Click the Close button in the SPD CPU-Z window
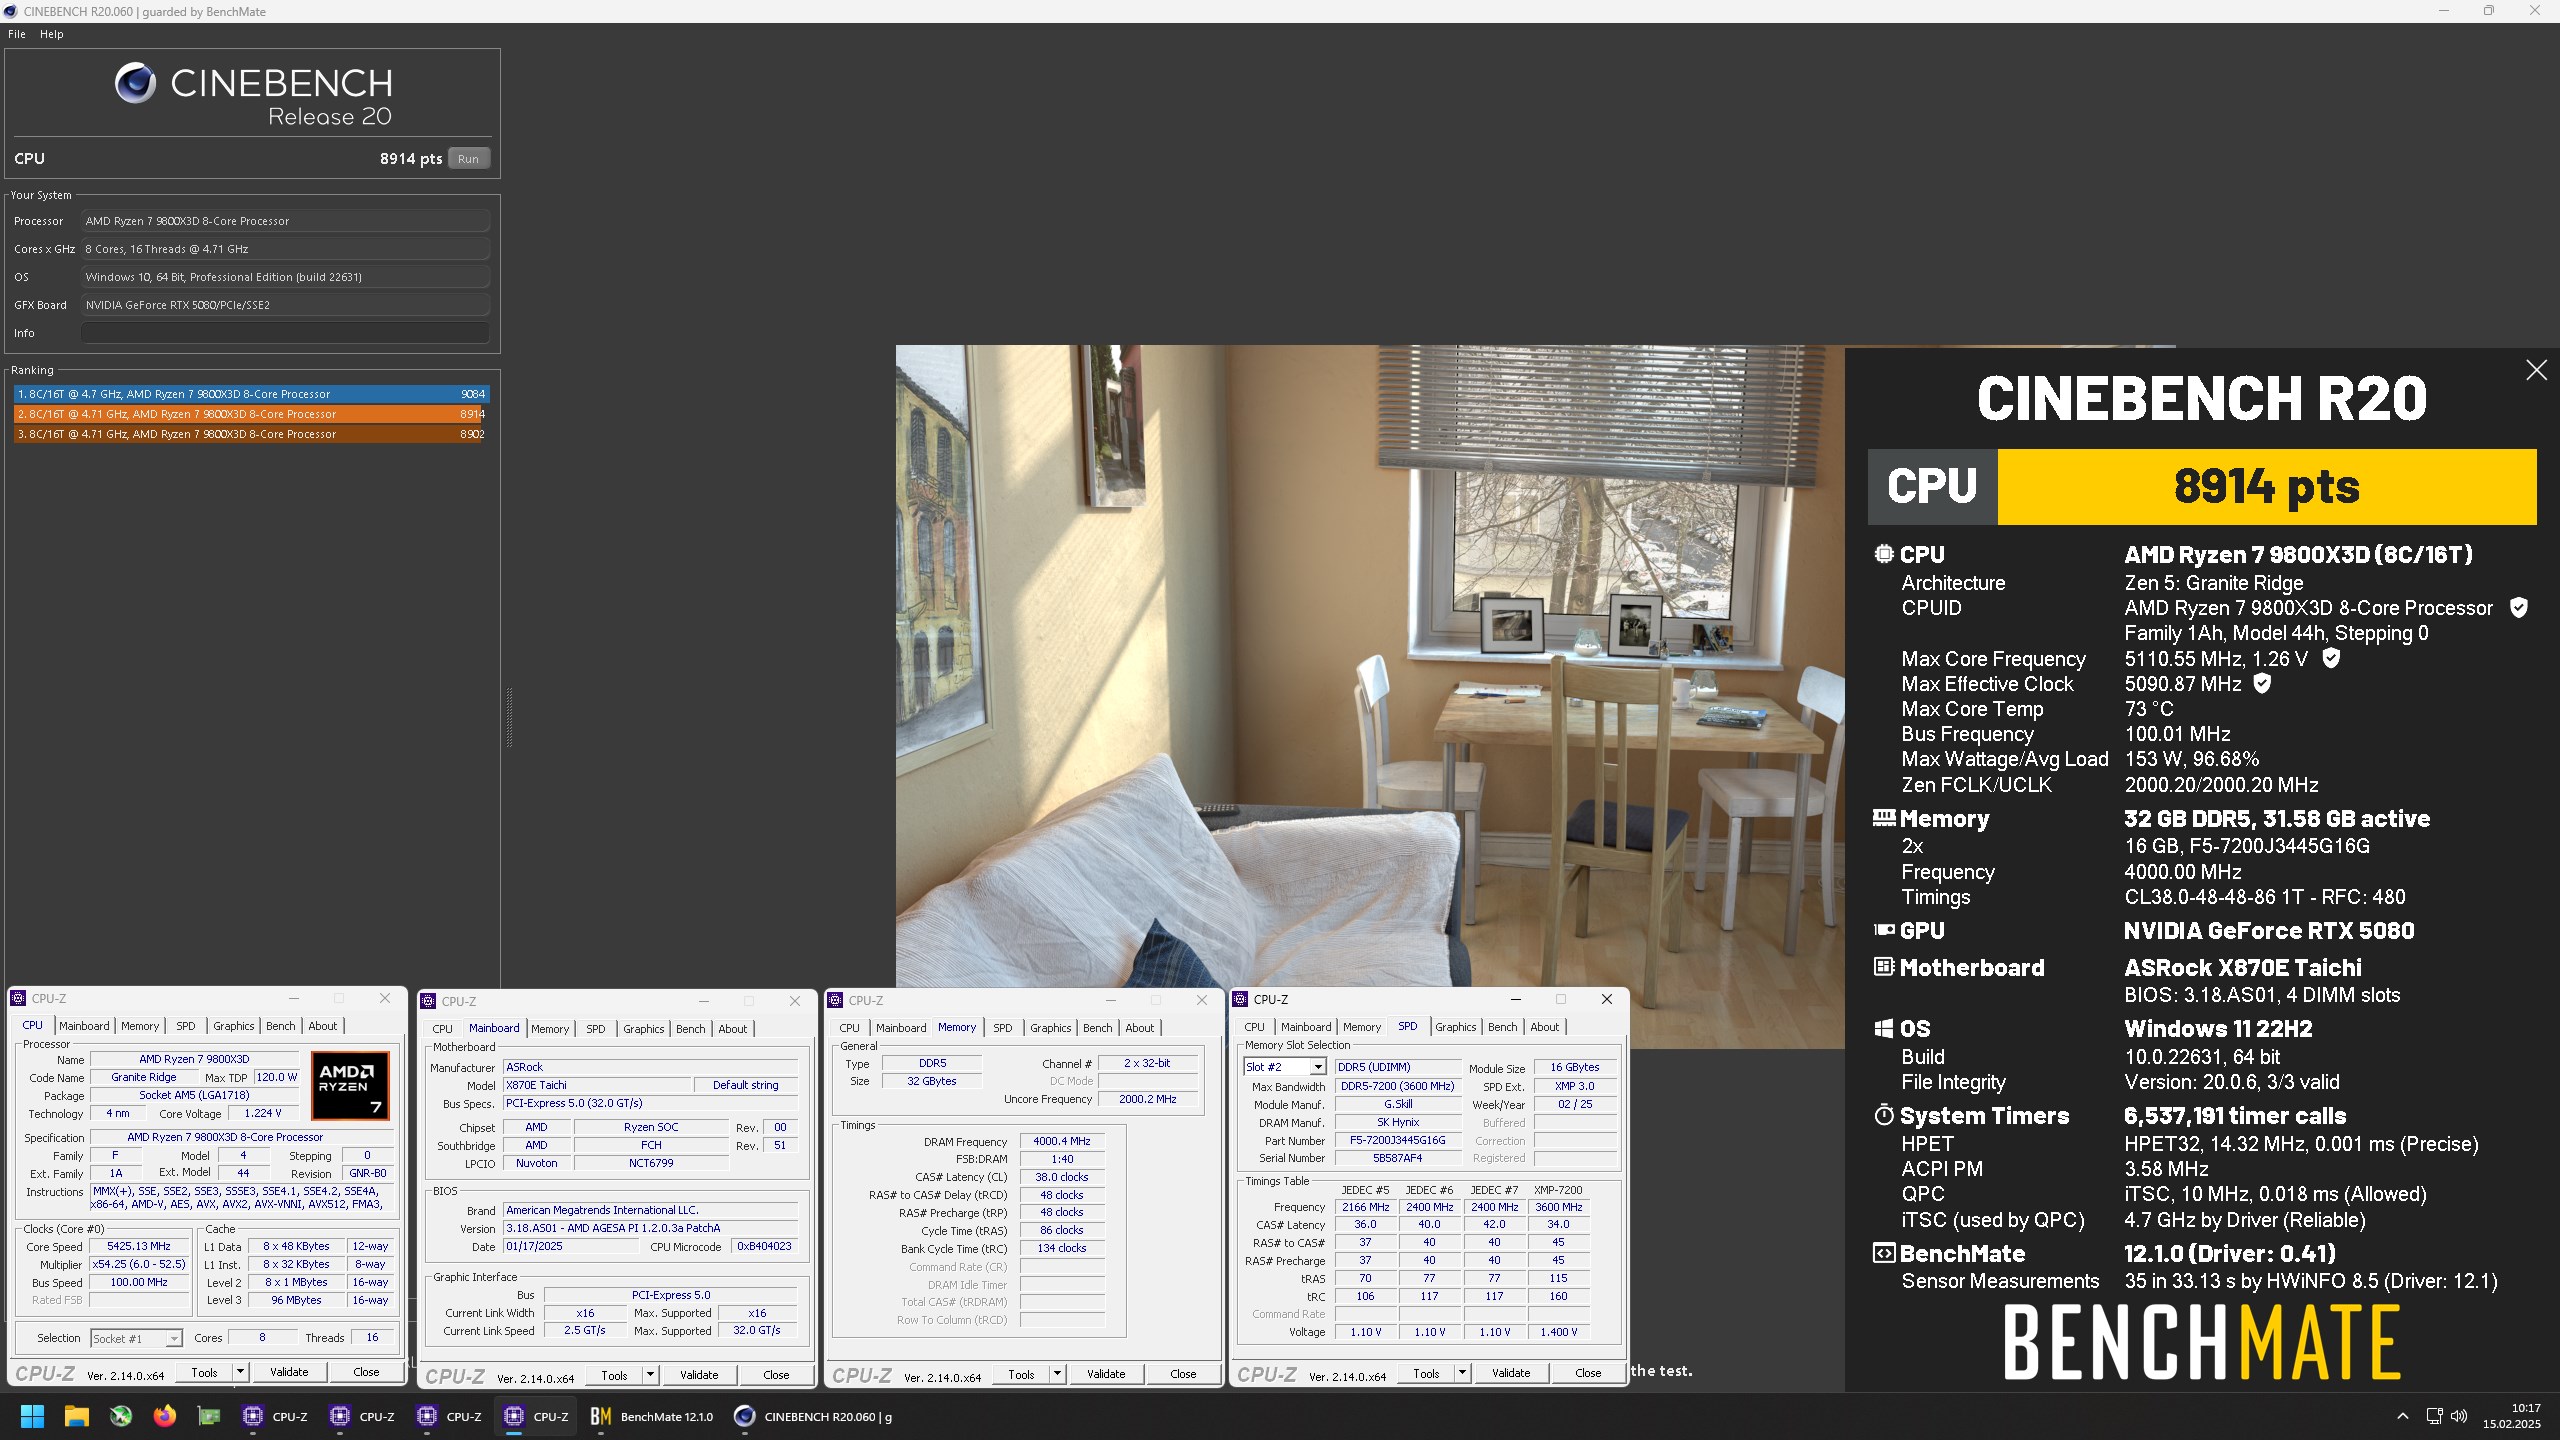This screenshot has height=1440, width=2560. [x=1588, y=1373]
